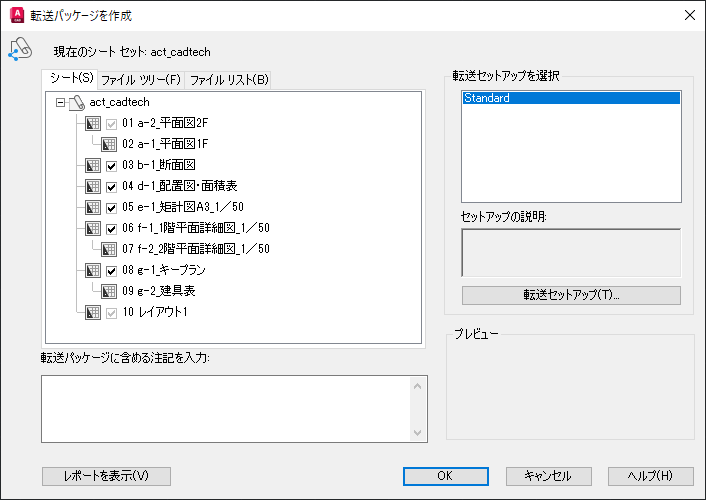
Task: Click the notes box scroll down arrow
Action: 417,432
